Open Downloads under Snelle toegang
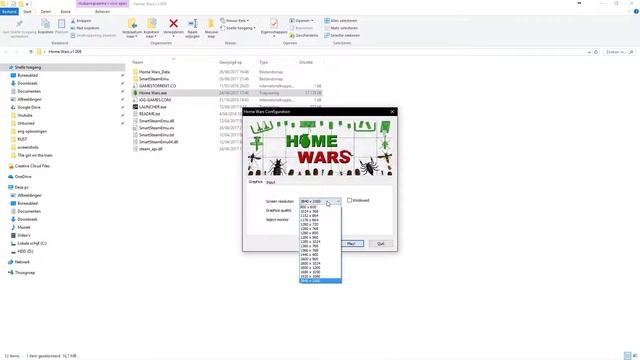The width and height of the screenshot is (640, 360). coord(27,83)
